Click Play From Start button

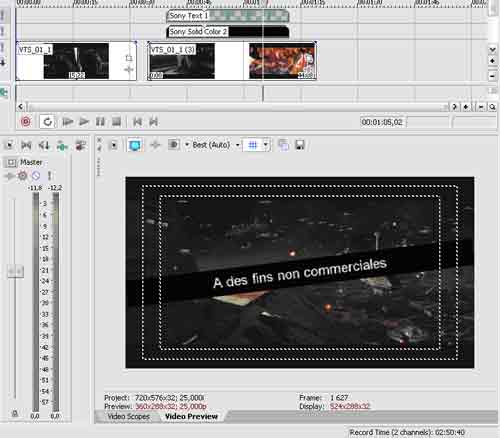point(68,122)
